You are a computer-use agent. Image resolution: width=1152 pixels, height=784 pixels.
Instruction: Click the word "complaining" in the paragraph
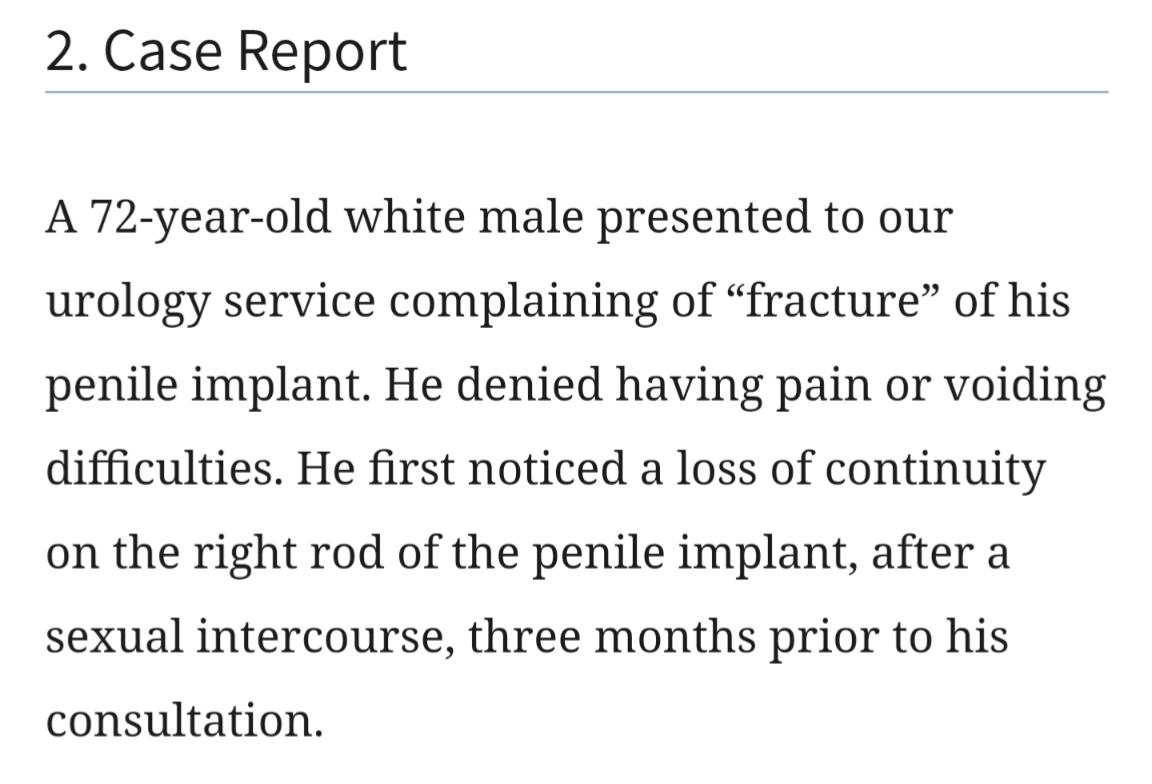pos(523,302)
